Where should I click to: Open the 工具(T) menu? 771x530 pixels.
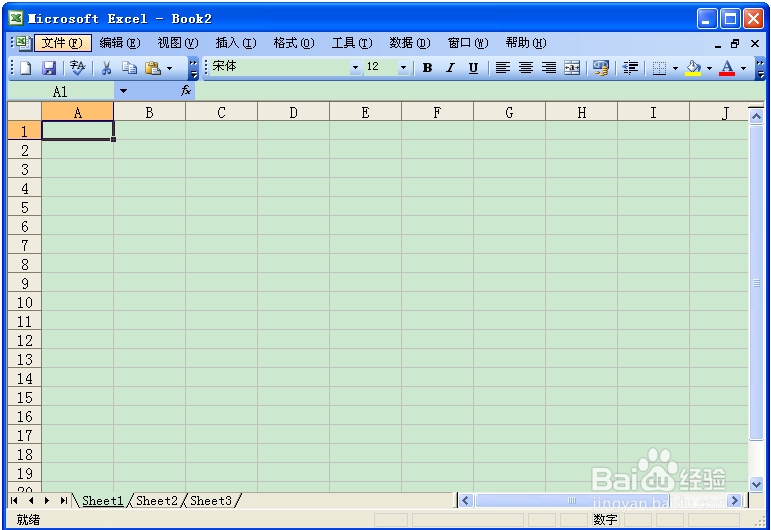pyautogui.click(x=352, y=43)
